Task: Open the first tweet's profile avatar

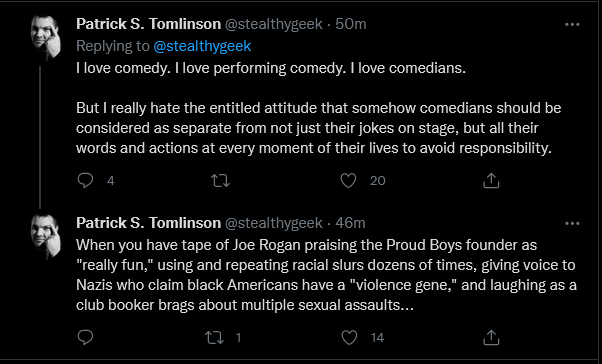Action: (x=46, y=38)
